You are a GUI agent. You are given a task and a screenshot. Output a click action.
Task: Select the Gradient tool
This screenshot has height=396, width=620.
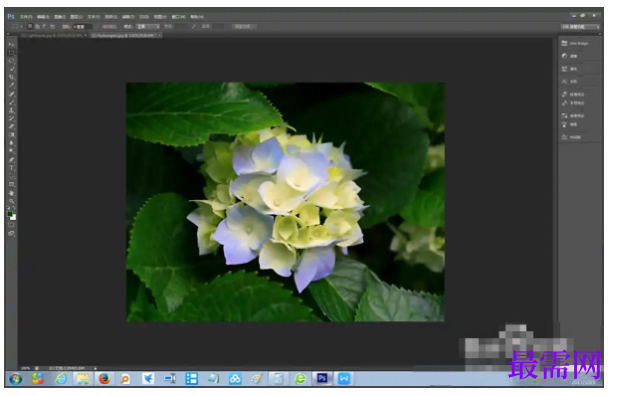pyautogui.click(x=11, y=135)
